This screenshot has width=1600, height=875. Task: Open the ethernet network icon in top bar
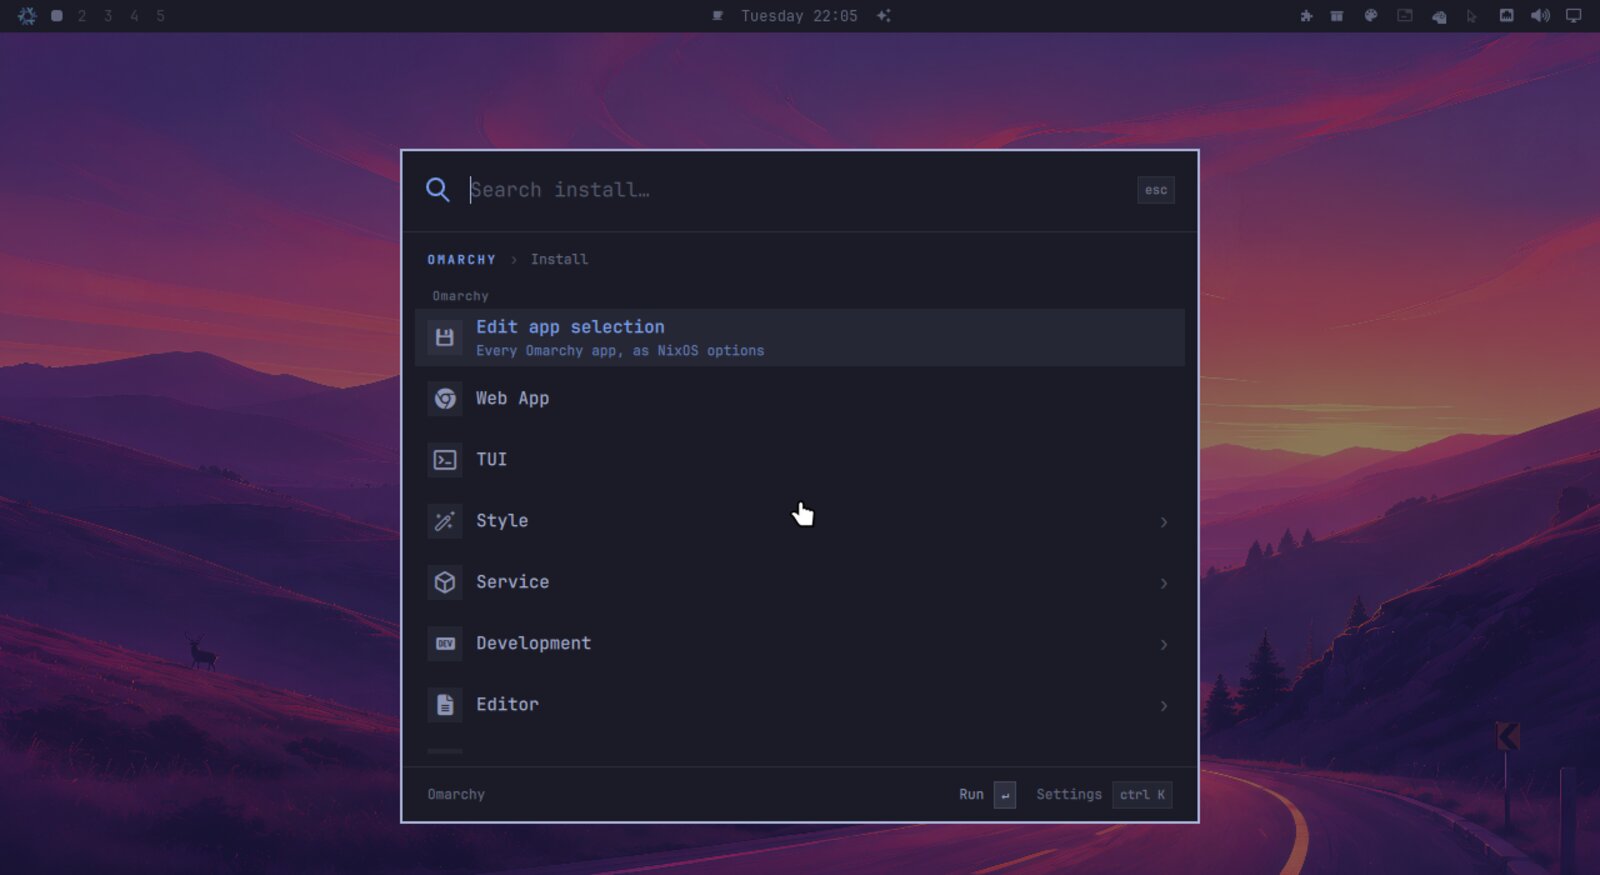[x=1506, y=16]
